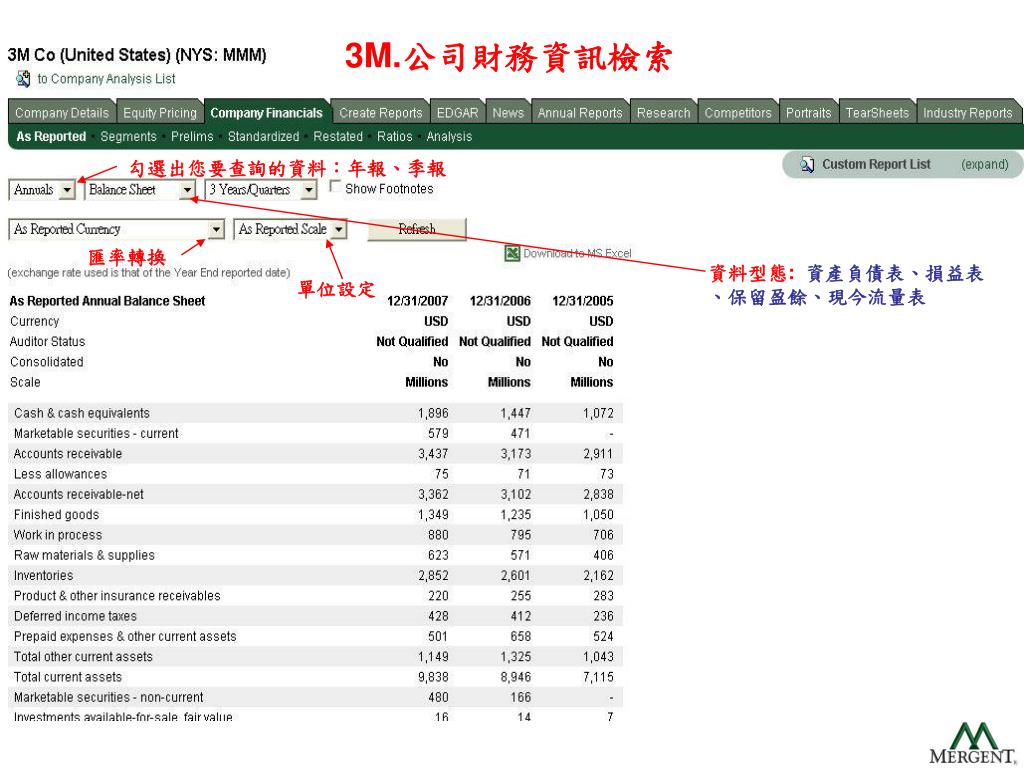
Task: Switch to the Company Details tab
Action: click(x=62, y=113)
